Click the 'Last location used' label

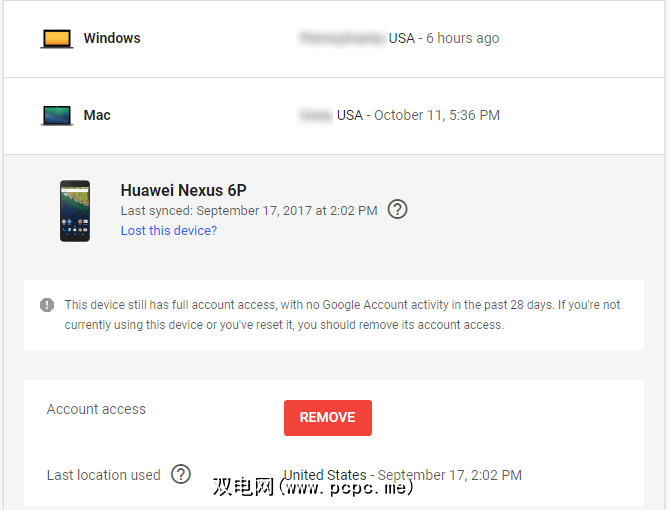[103, 475]
